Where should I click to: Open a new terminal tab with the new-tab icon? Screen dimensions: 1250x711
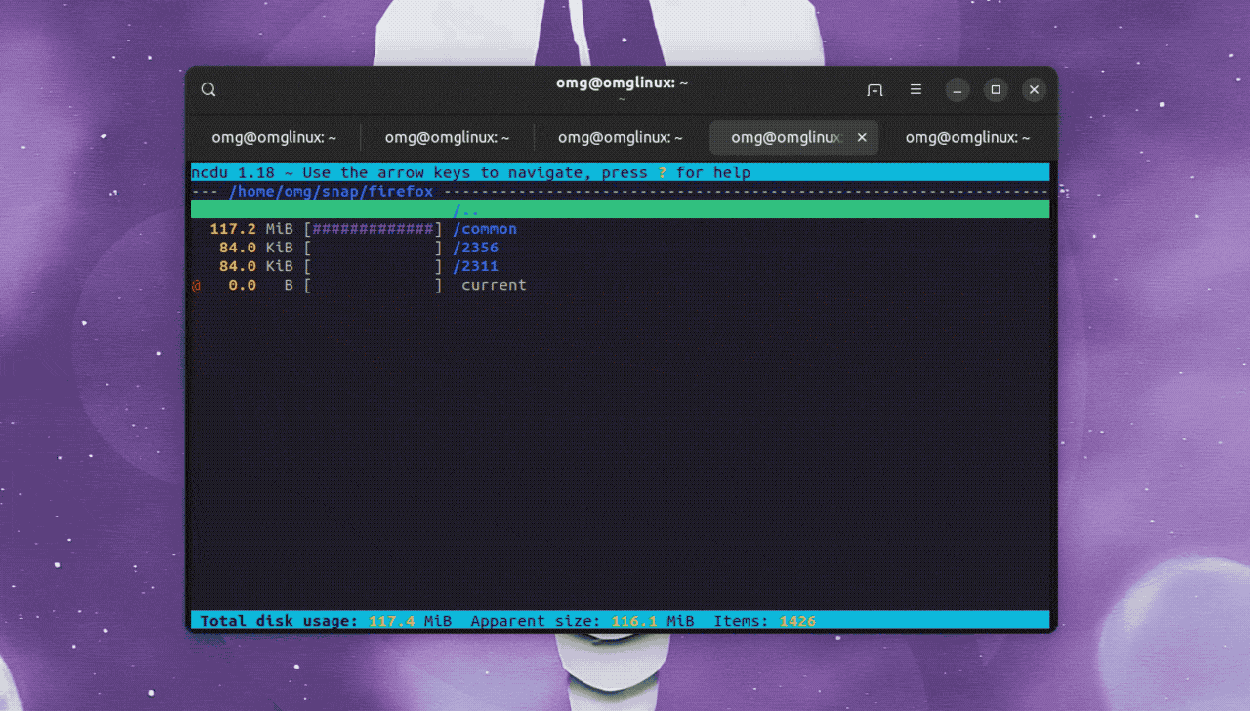pos(875,90)
